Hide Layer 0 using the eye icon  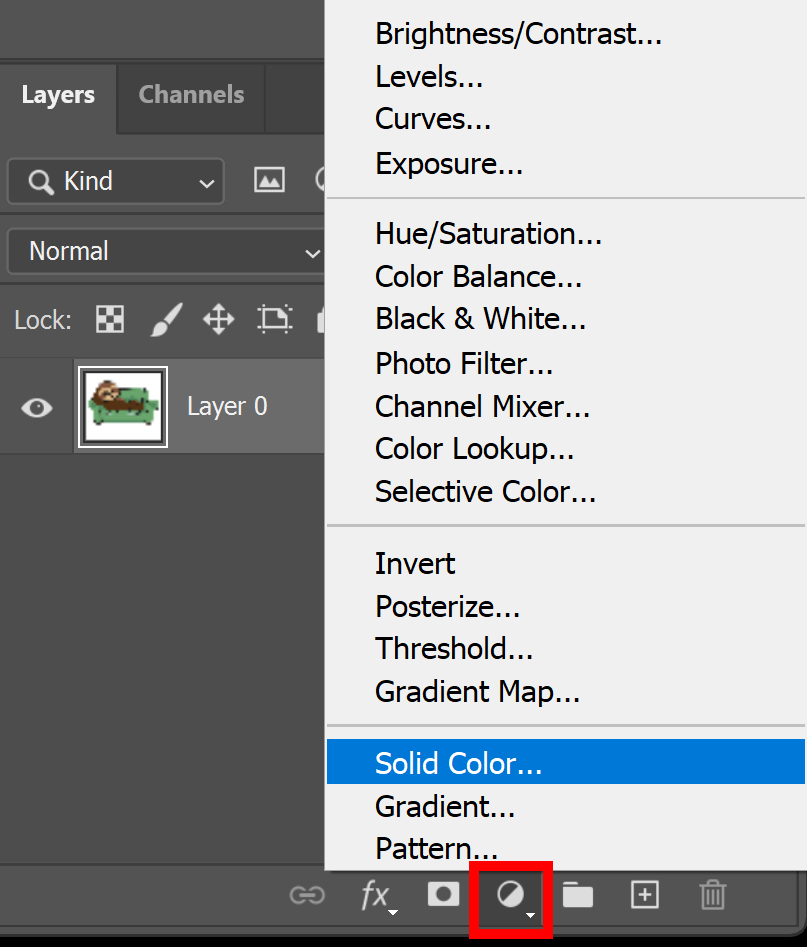[37, 407]
